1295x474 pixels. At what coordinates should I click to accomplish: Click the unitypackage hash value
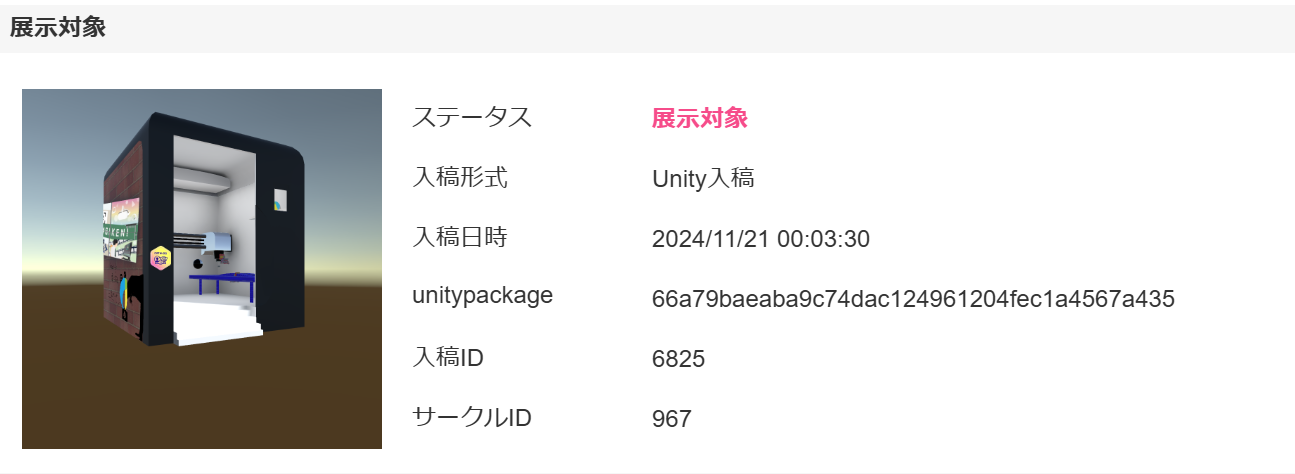coord(913,299)
